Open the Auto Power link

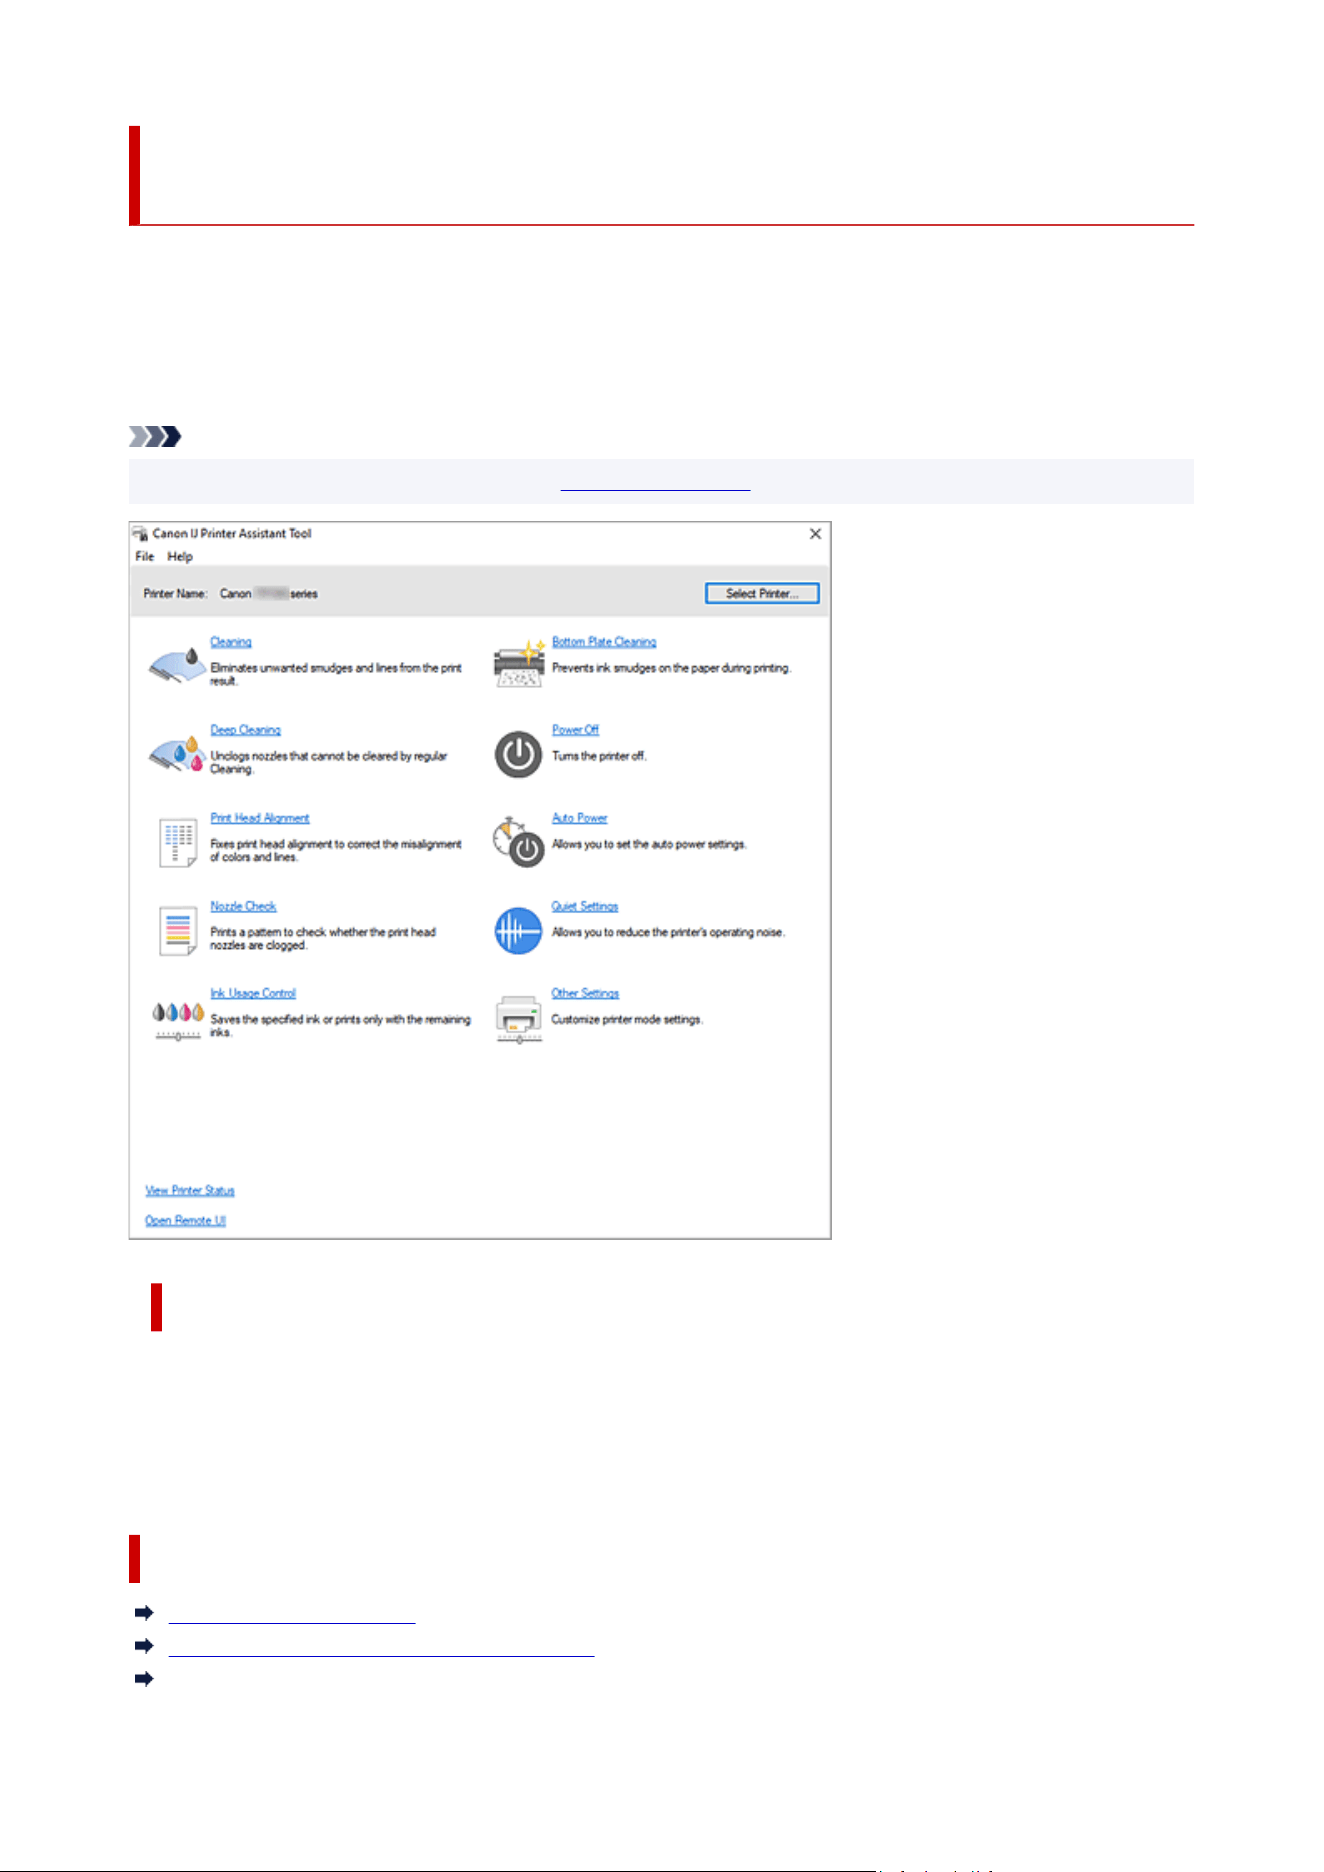(579, 818)
